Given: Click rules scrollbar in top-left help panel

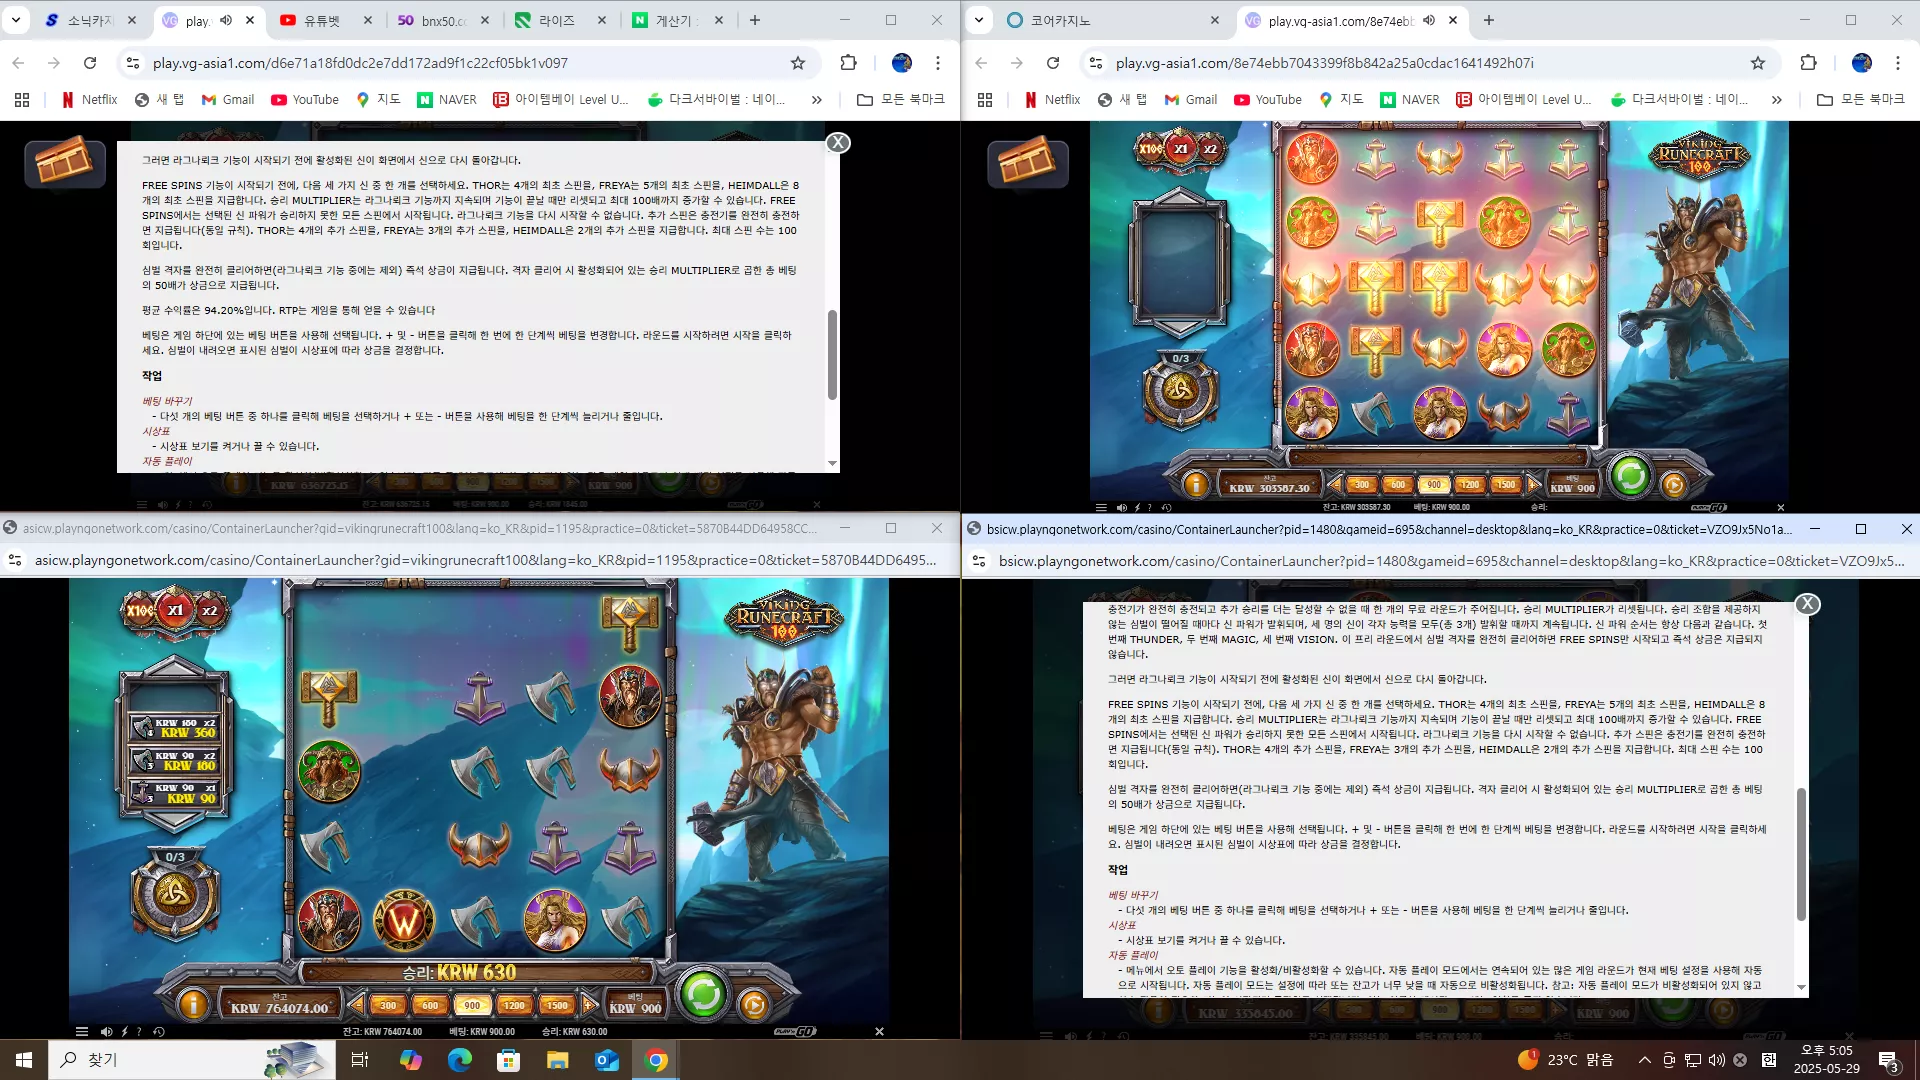Looking at the screenshot, I should point(832,354).
